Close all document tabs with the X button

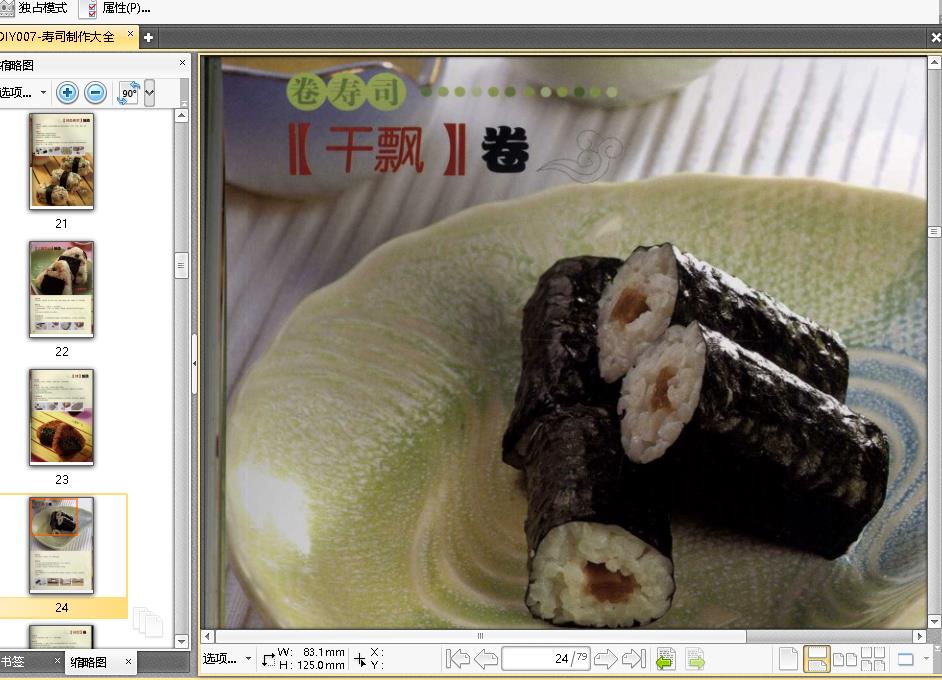[x=935, y=38]
